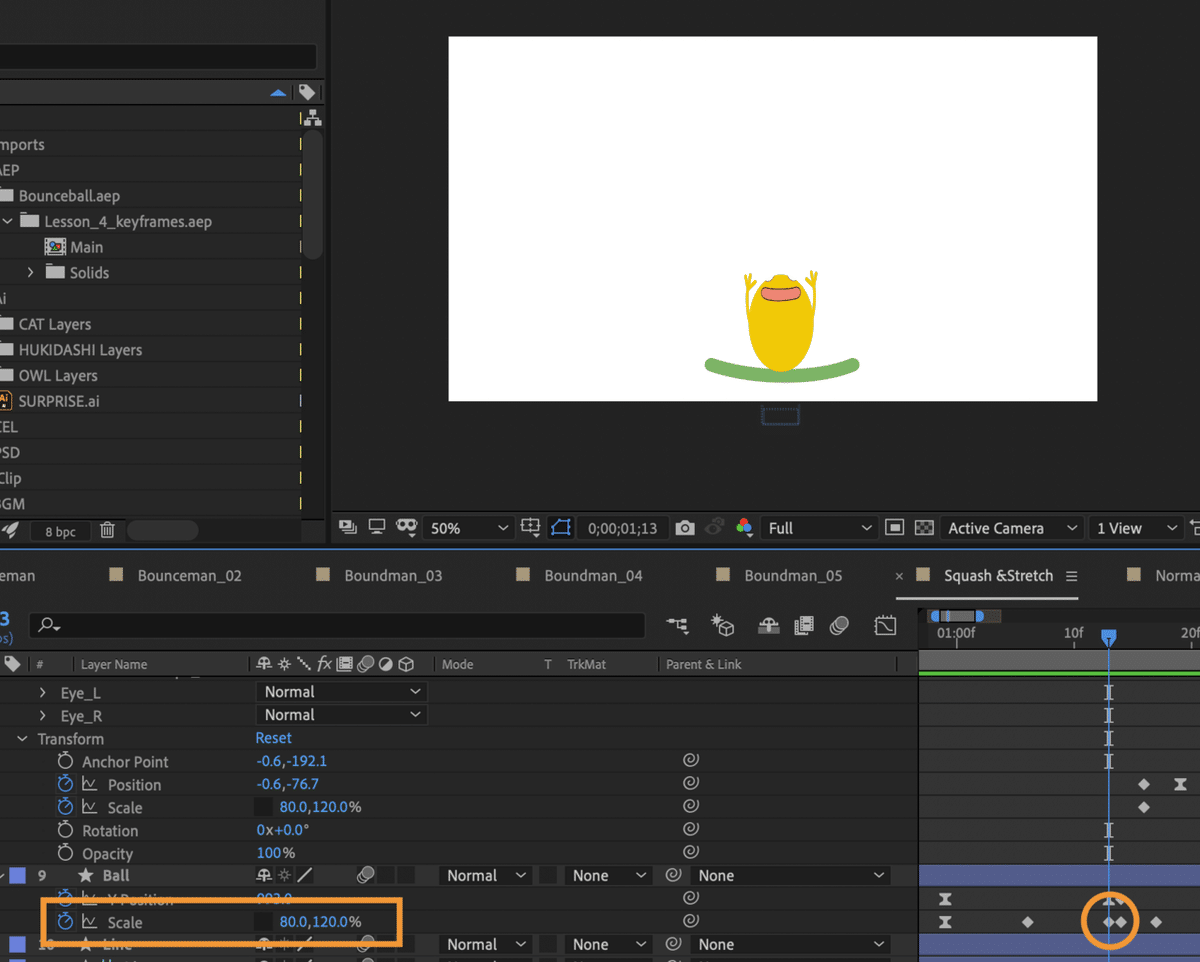Click the timeline layer search field
1200x962 pixels.
pyautogui.click(x=337, y=626)
